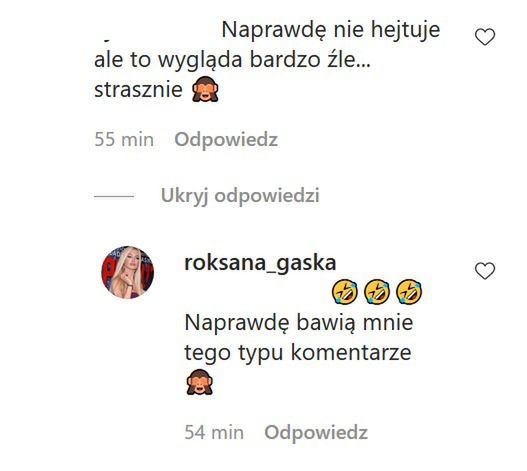527x471 pixels.
Task: Click the line beside "Ukryj odpowiedzi"
Action: point(114,196)
